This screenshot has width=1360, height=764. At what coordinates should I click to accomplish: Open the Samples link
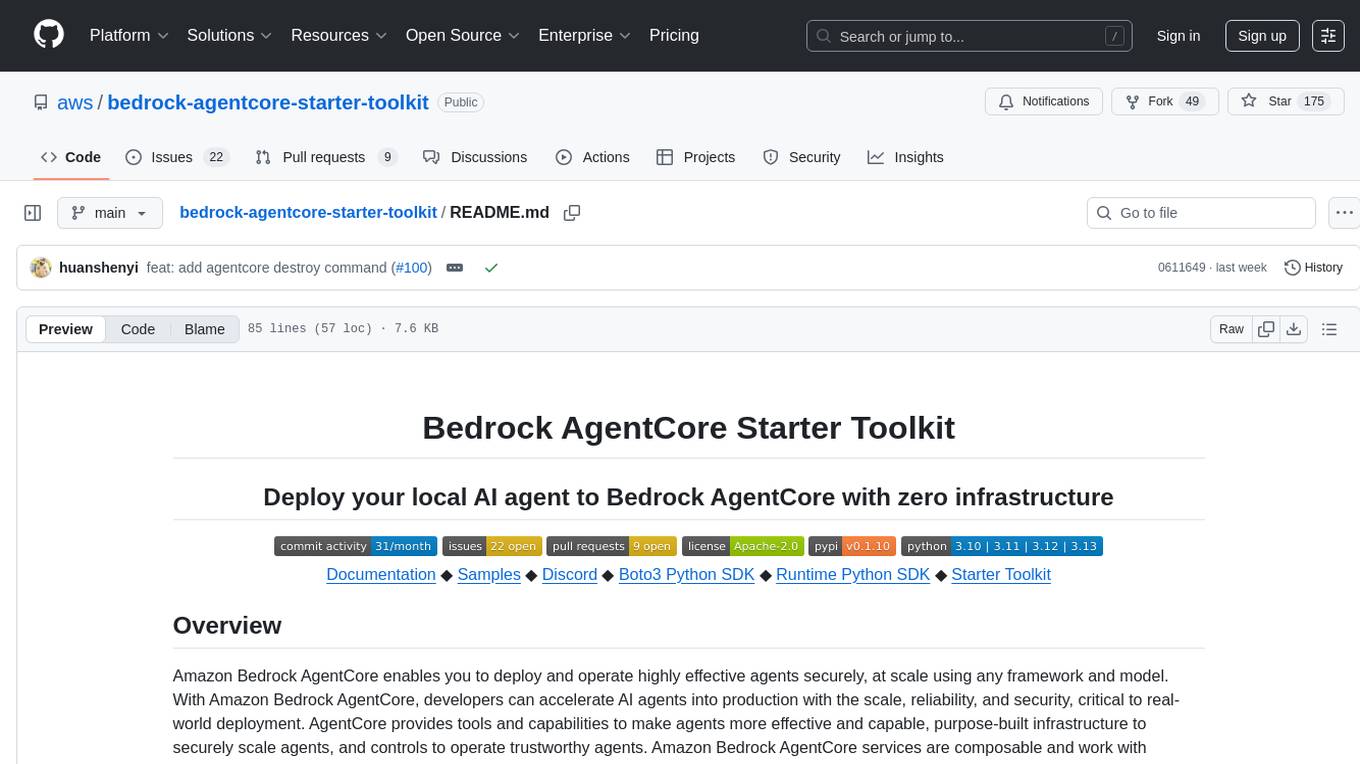coord(489,575)
